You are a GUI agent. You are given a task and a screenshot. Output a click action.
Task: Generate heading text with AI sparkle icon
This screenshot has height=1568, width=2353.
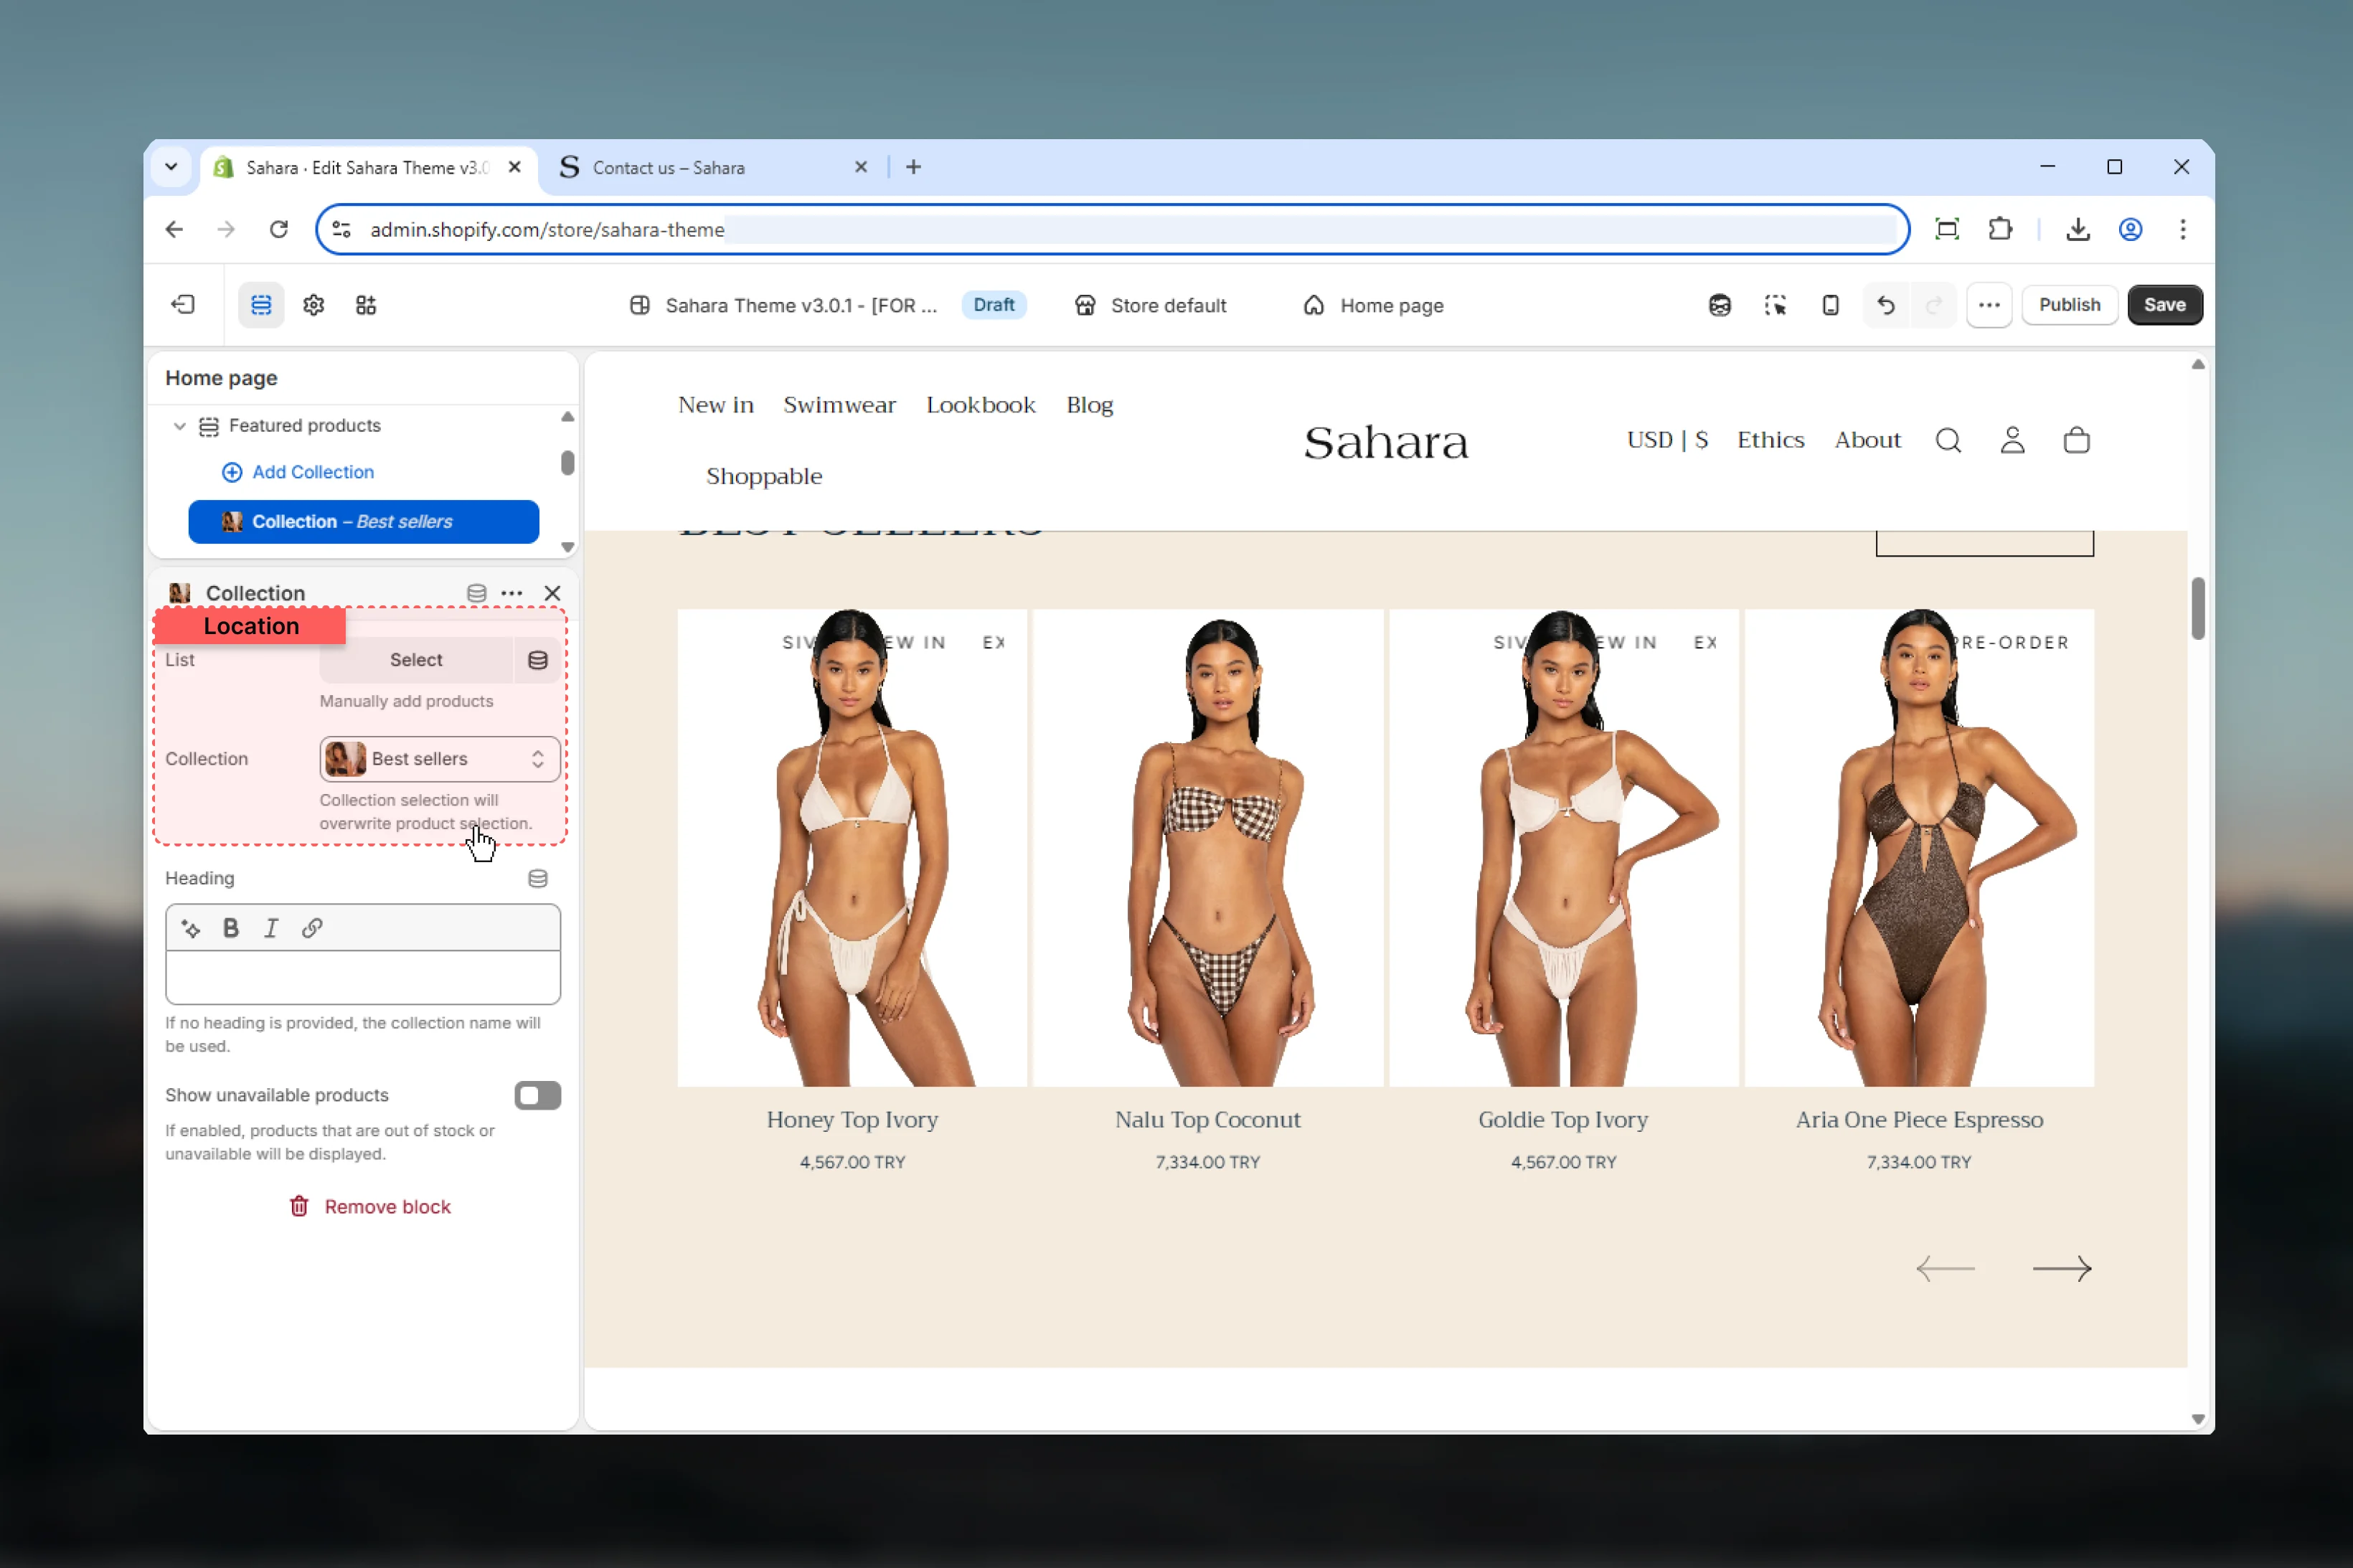pos(191,929)
